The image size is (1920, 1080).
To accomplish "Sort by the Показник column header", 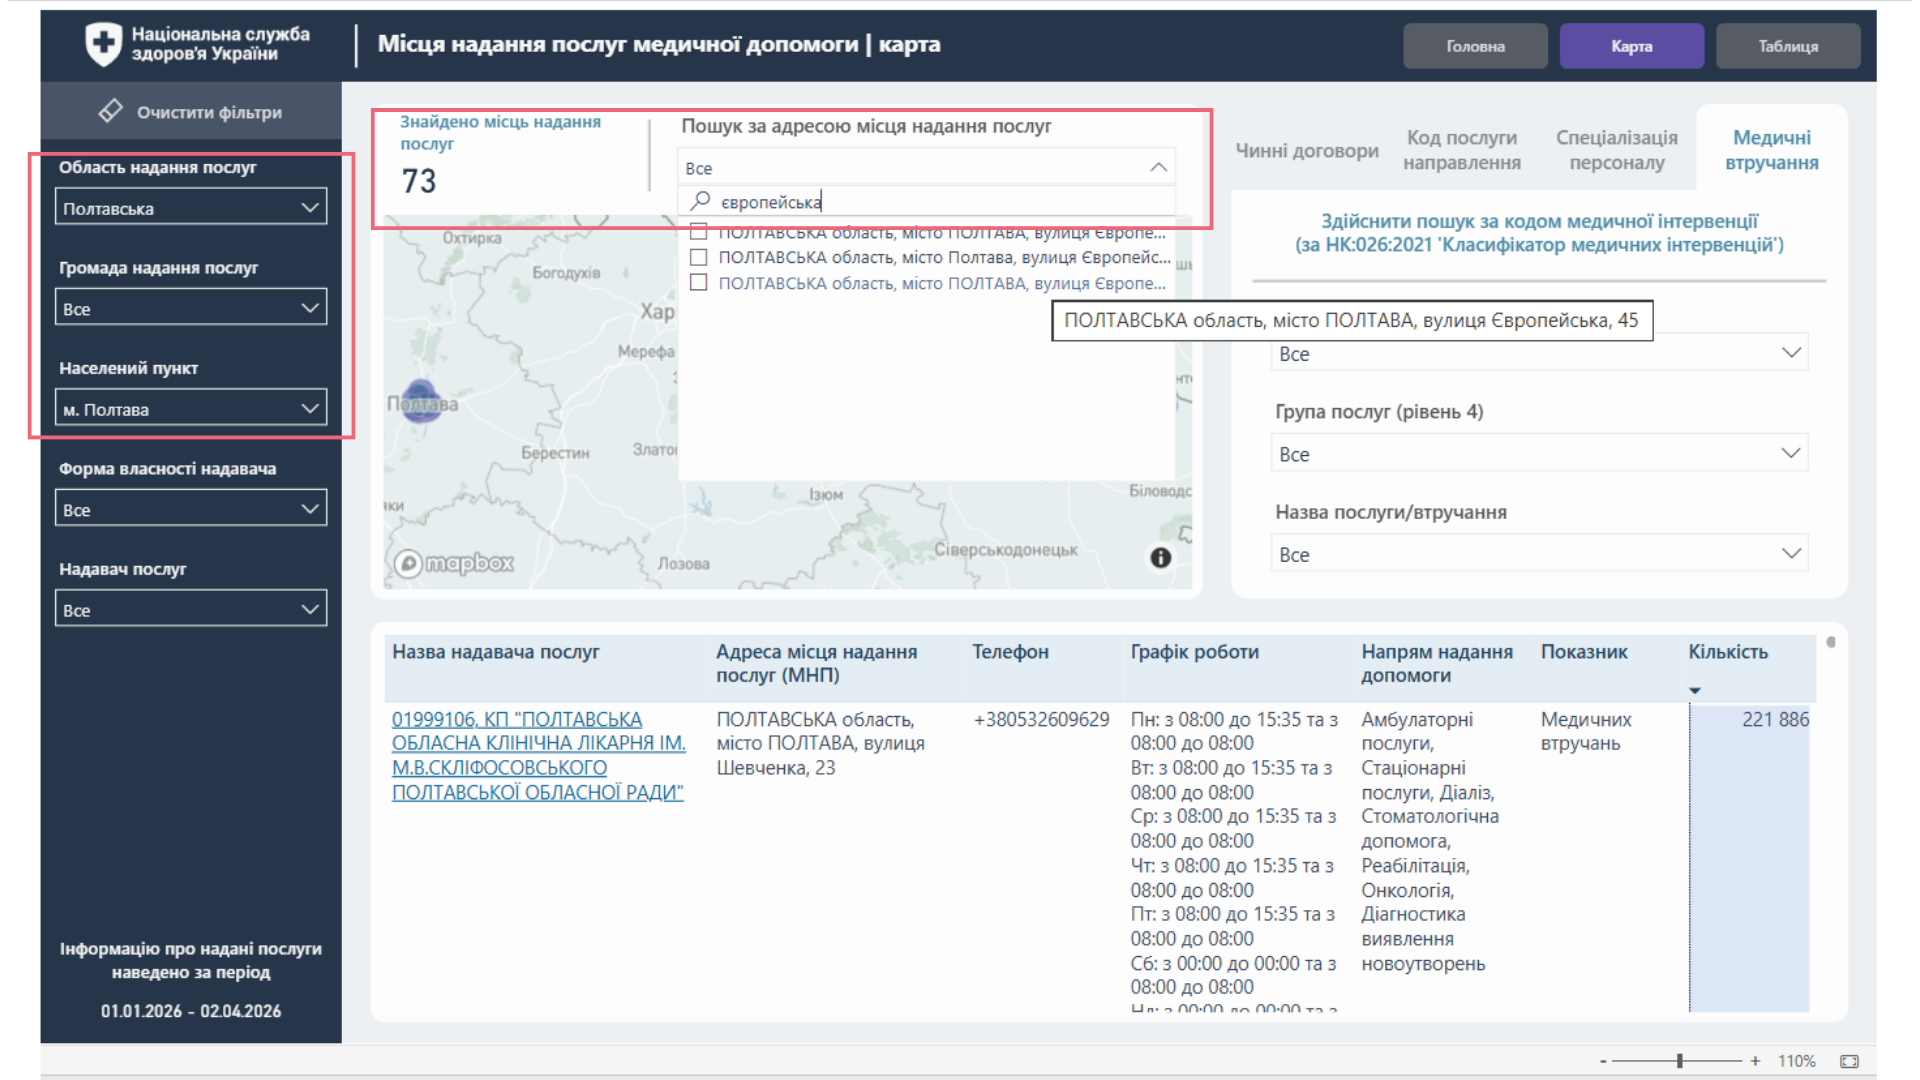I will pyautogui.click(x=1584, y=652).
